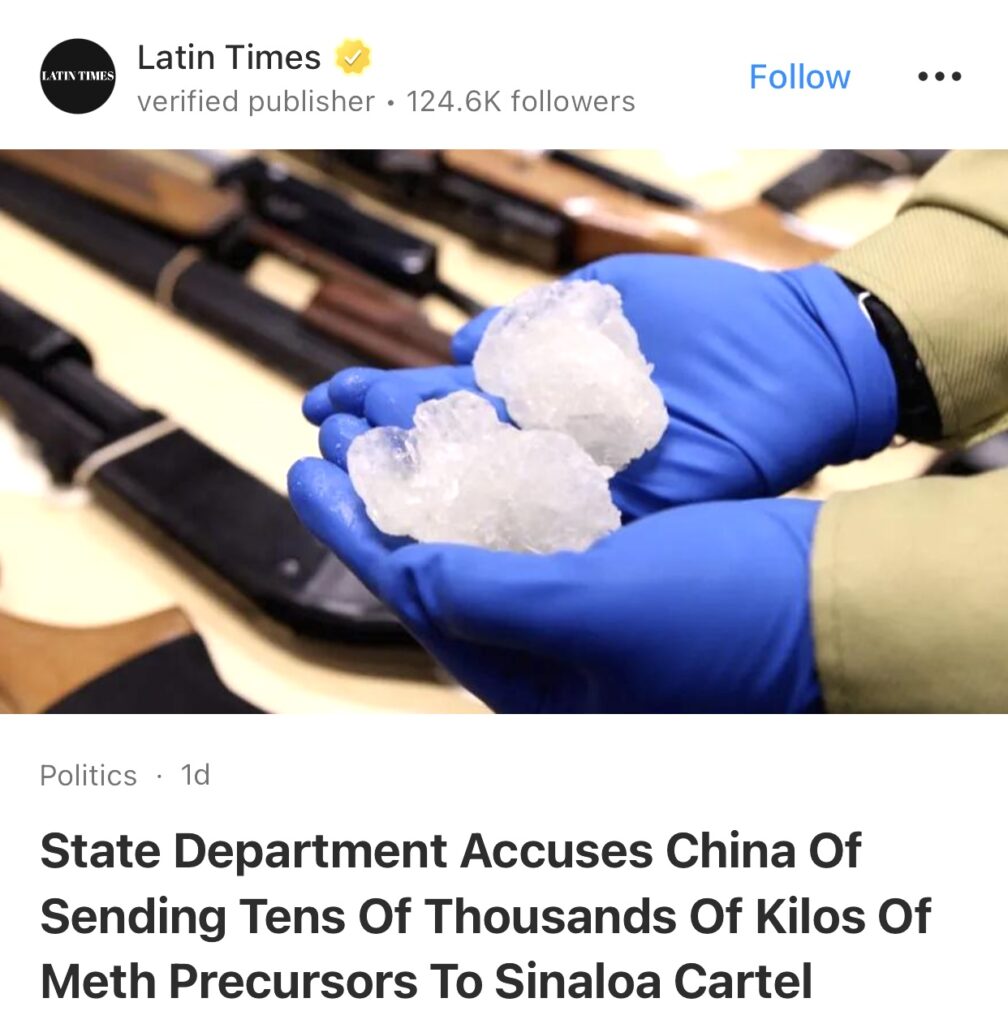Viewport: 1008px width, 1024px height.
Task: Click the headline line mentioning Tens Of Thousands
Action: point(485,916)
